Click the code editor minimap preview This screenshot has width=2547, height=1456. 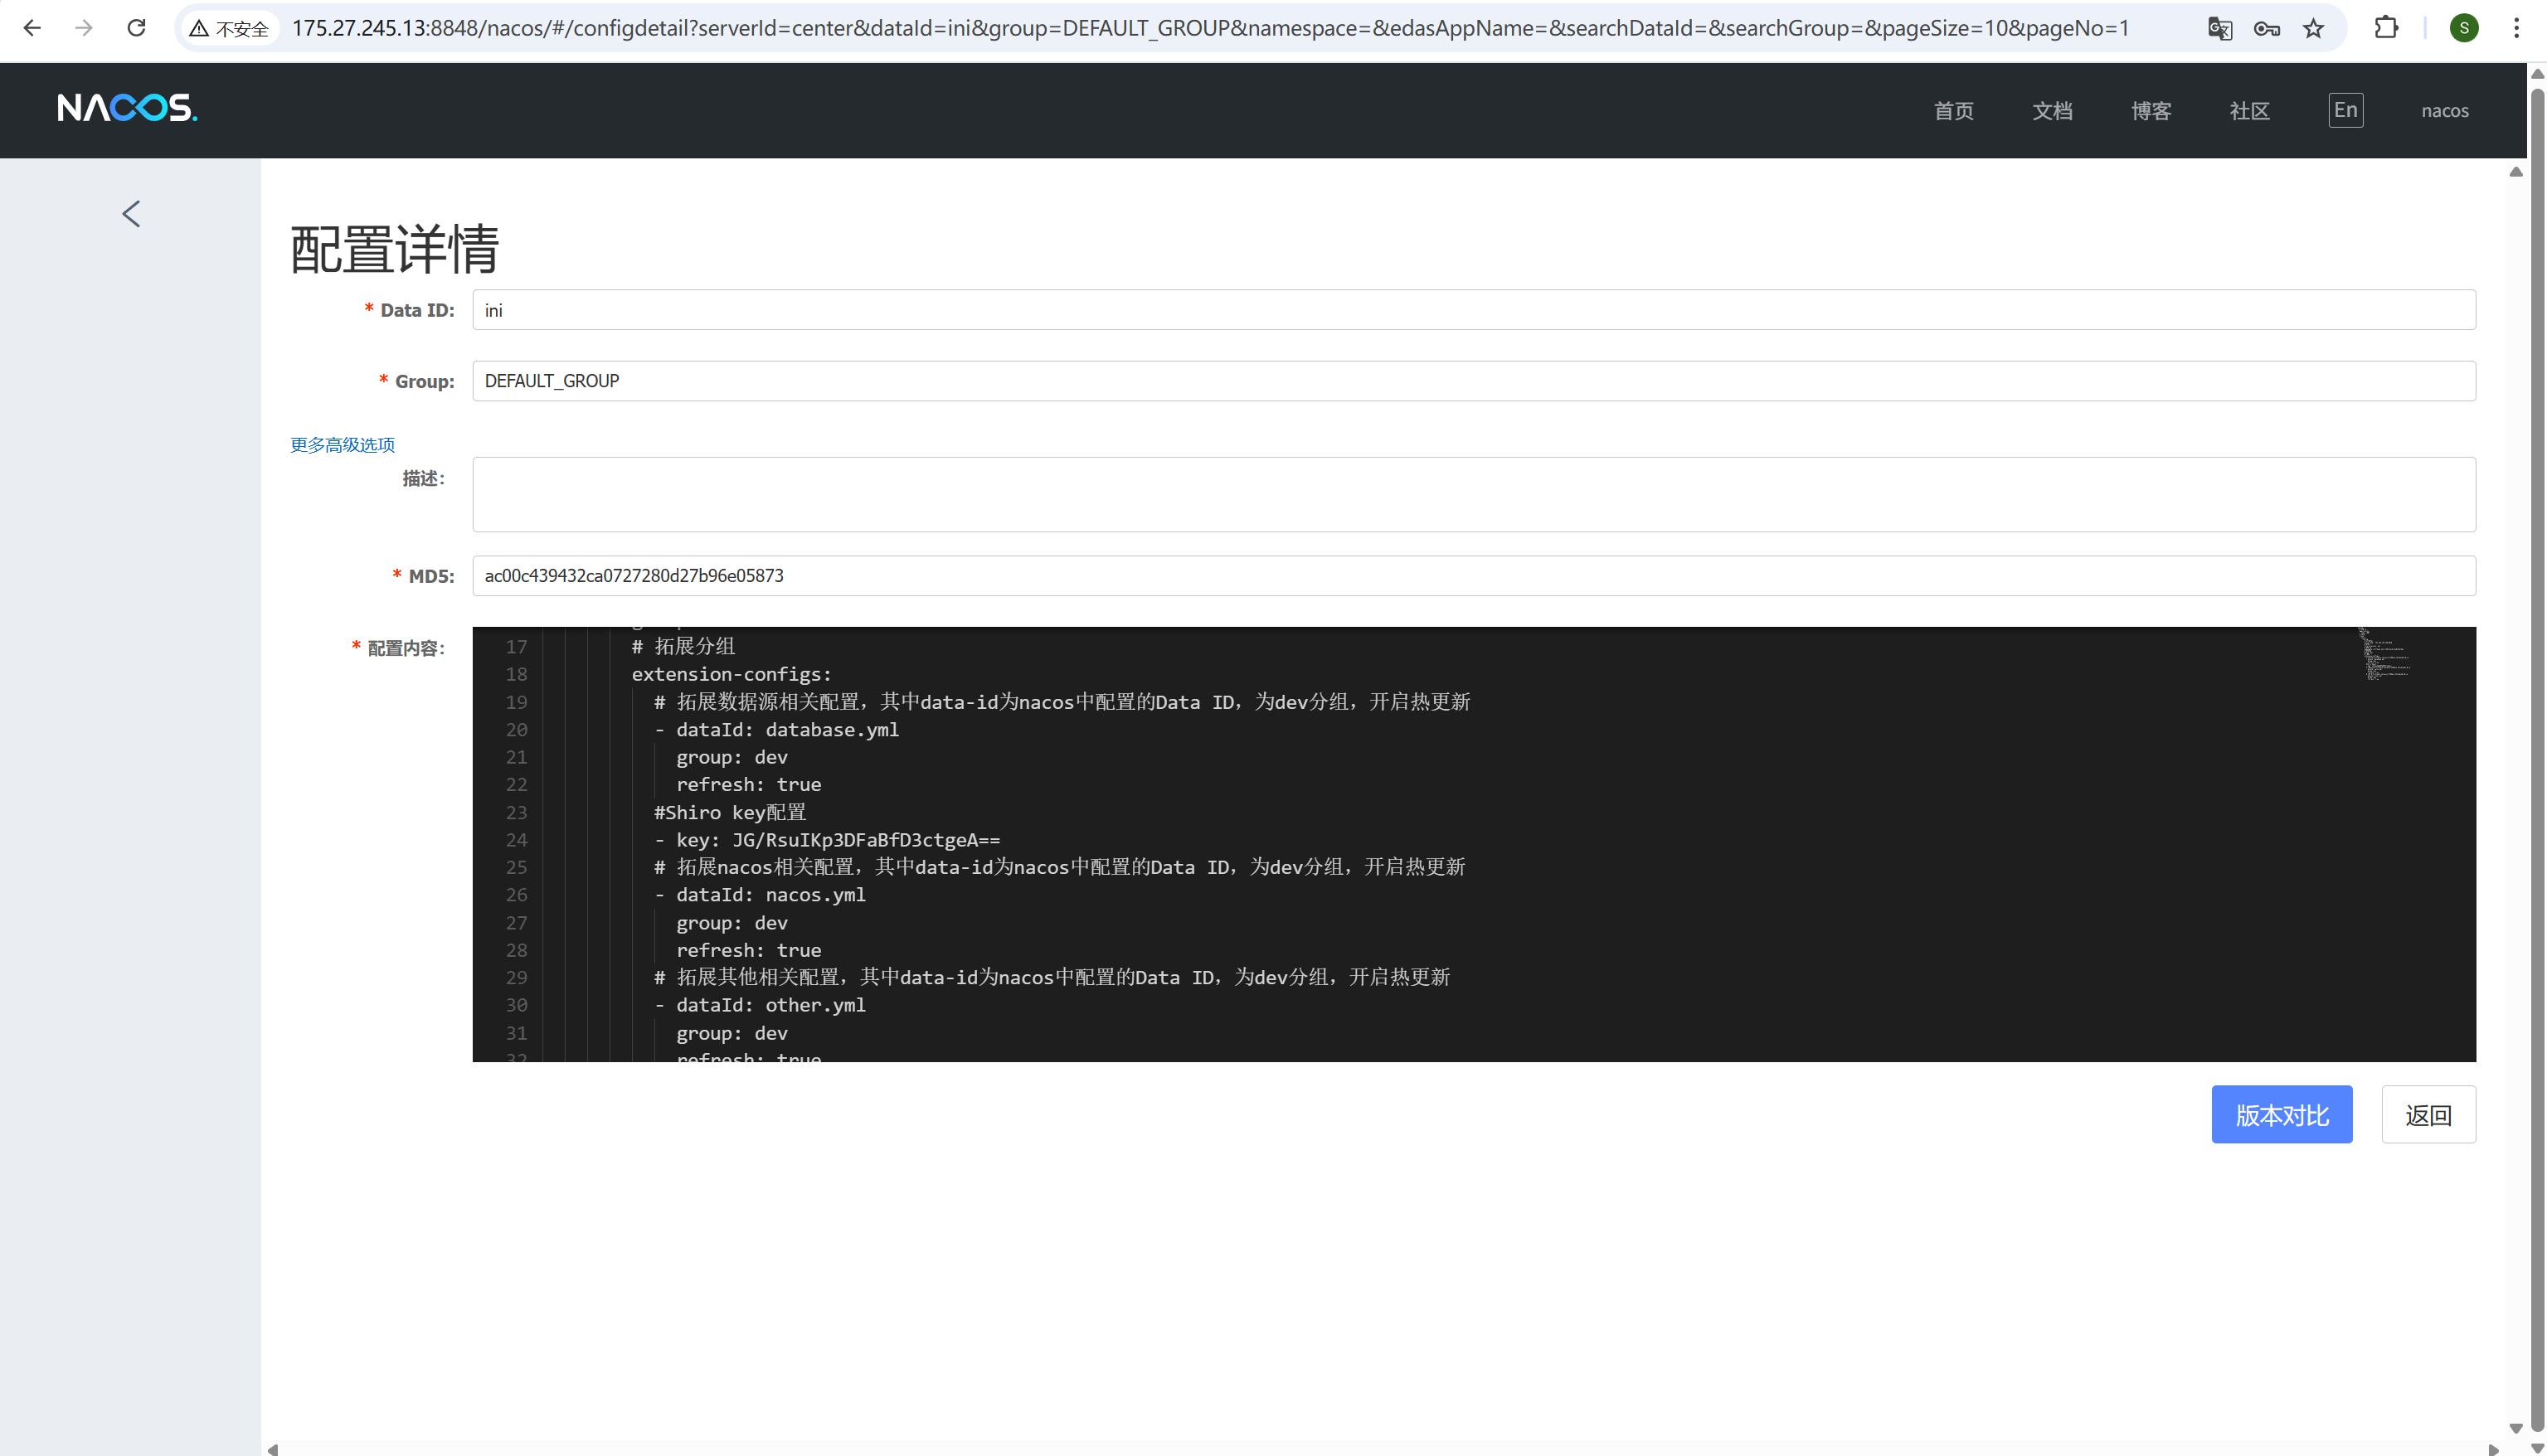2386,655
